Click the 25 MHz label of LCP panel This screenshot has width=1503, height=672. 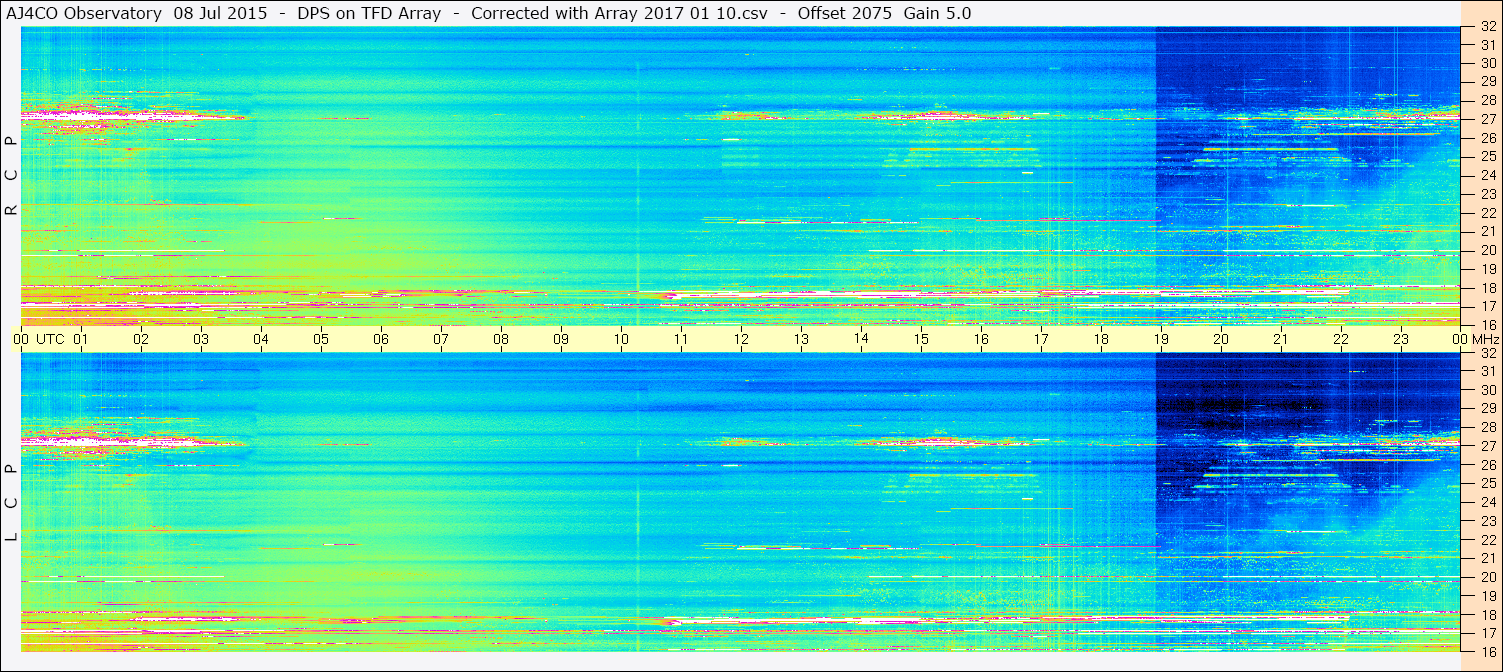[1488, 484]
